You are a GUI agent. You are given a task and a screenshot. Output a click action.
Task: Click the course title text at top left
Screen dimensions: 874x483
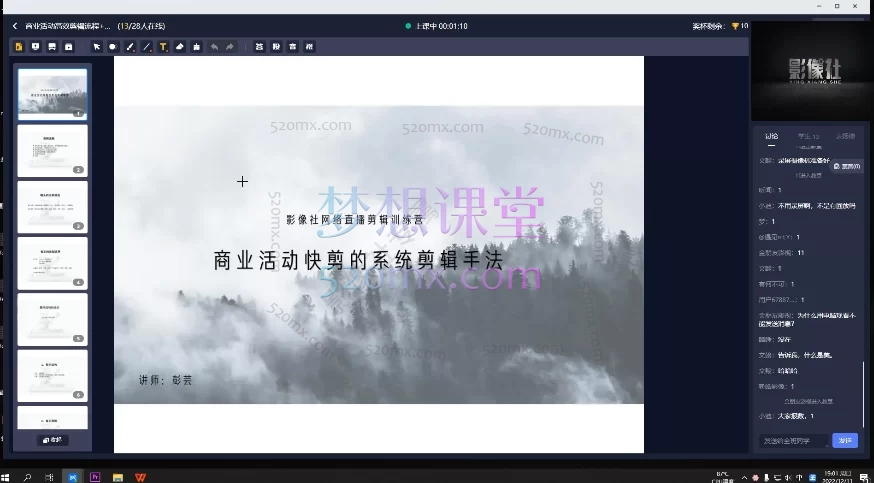pyautogui.click(x=67, y=26)
